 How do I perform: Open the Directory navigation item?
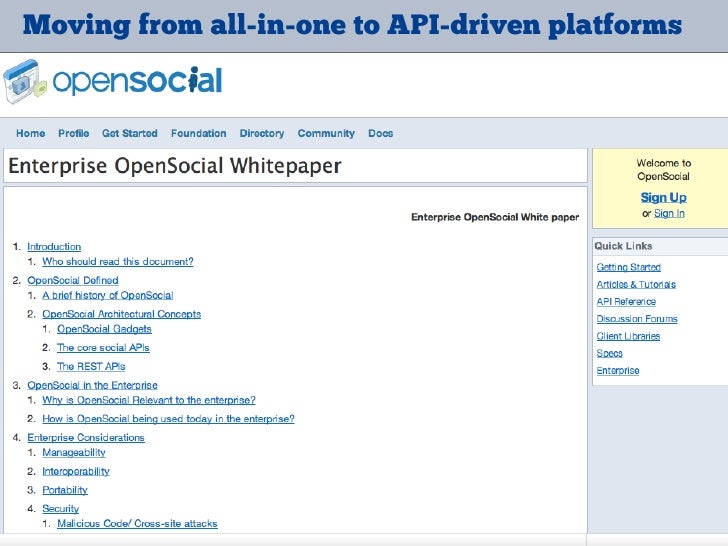point(262,133)
